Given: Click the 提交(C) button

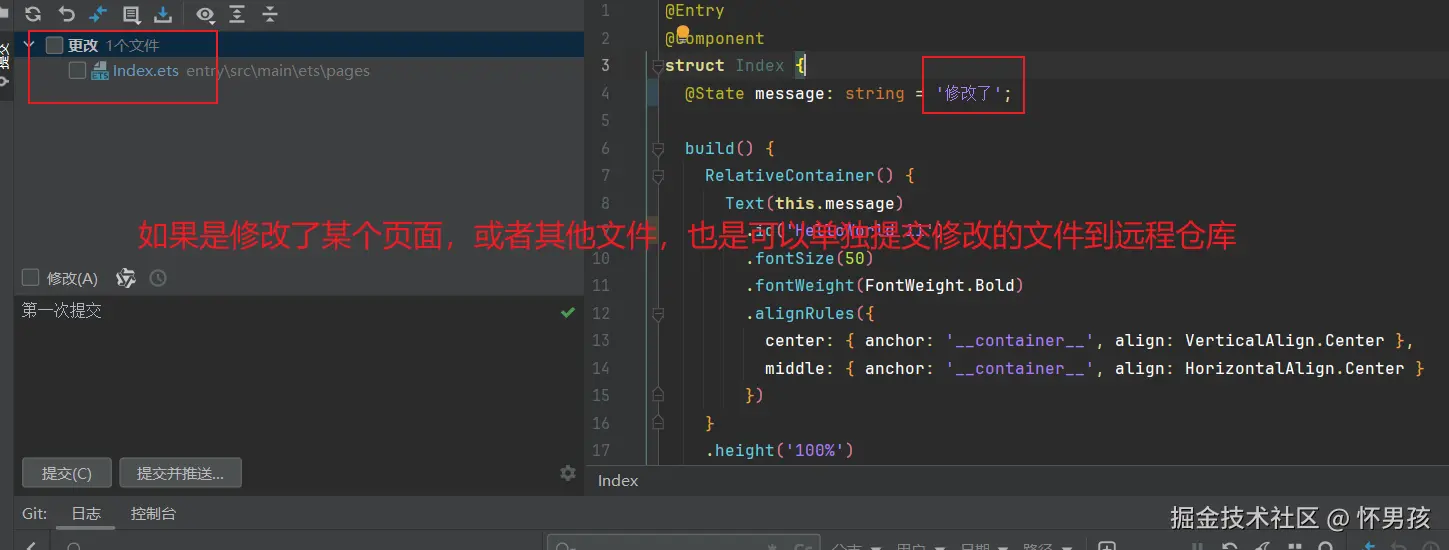Looking at the screenshot, I should click(67, 473).
